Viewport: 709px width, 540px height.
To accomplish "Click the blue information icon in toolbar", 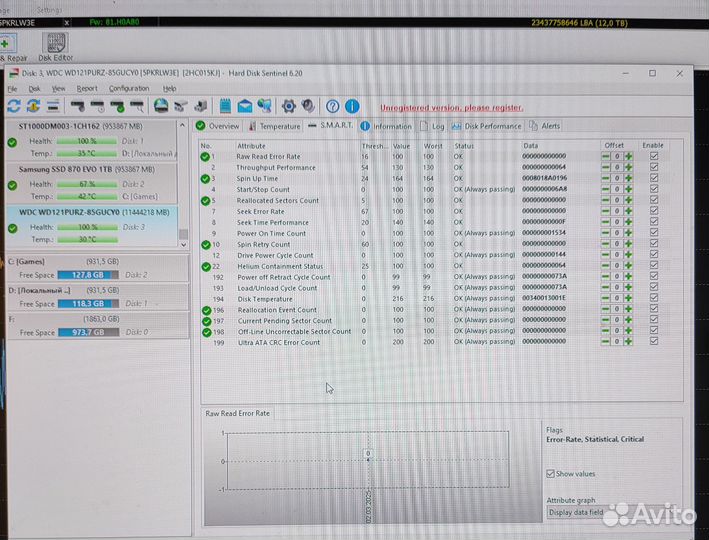I will [x=352, y=106].
